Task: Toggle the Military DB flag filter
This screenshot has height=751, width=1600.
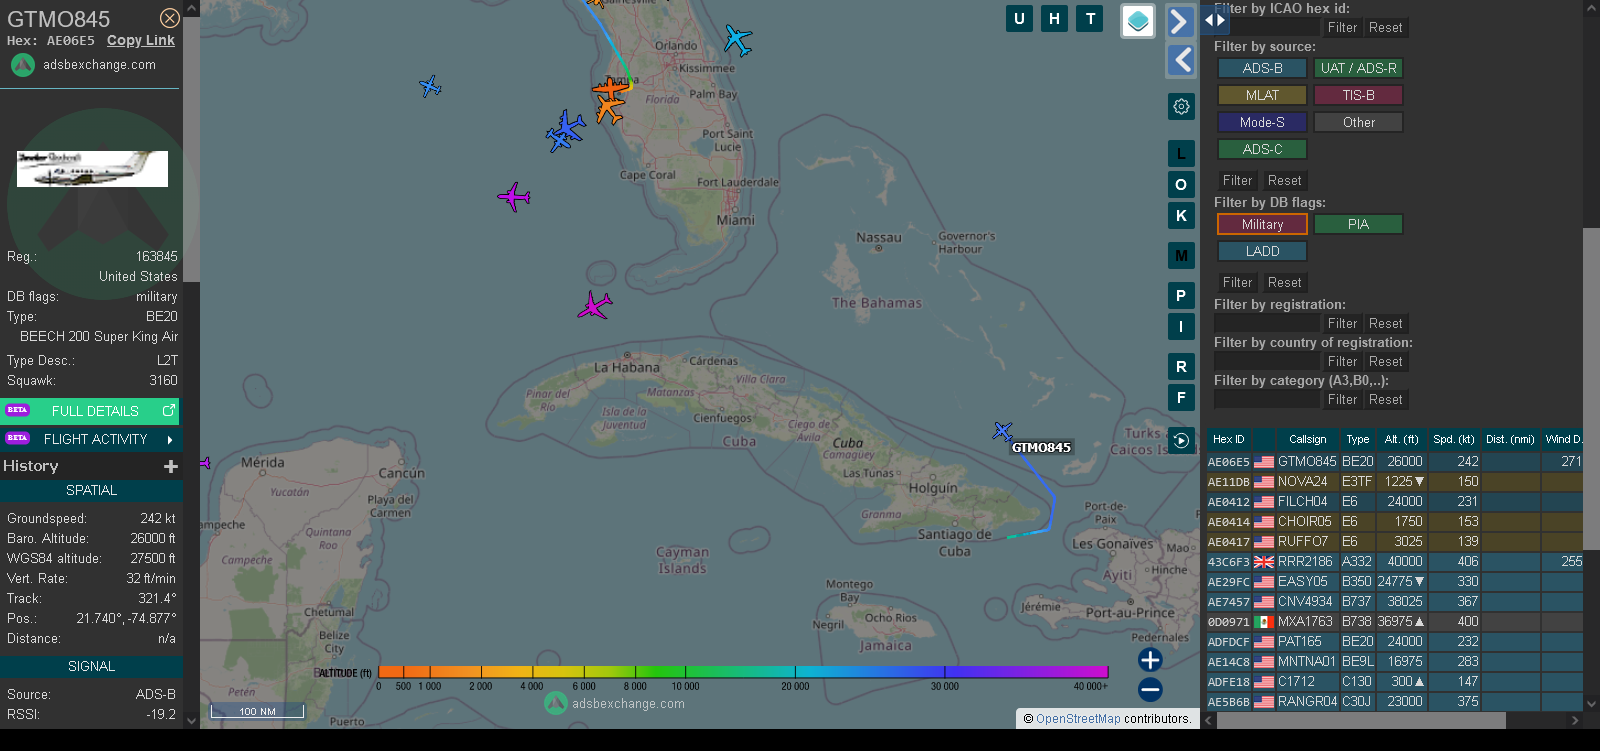Action: coord(1262,224)
